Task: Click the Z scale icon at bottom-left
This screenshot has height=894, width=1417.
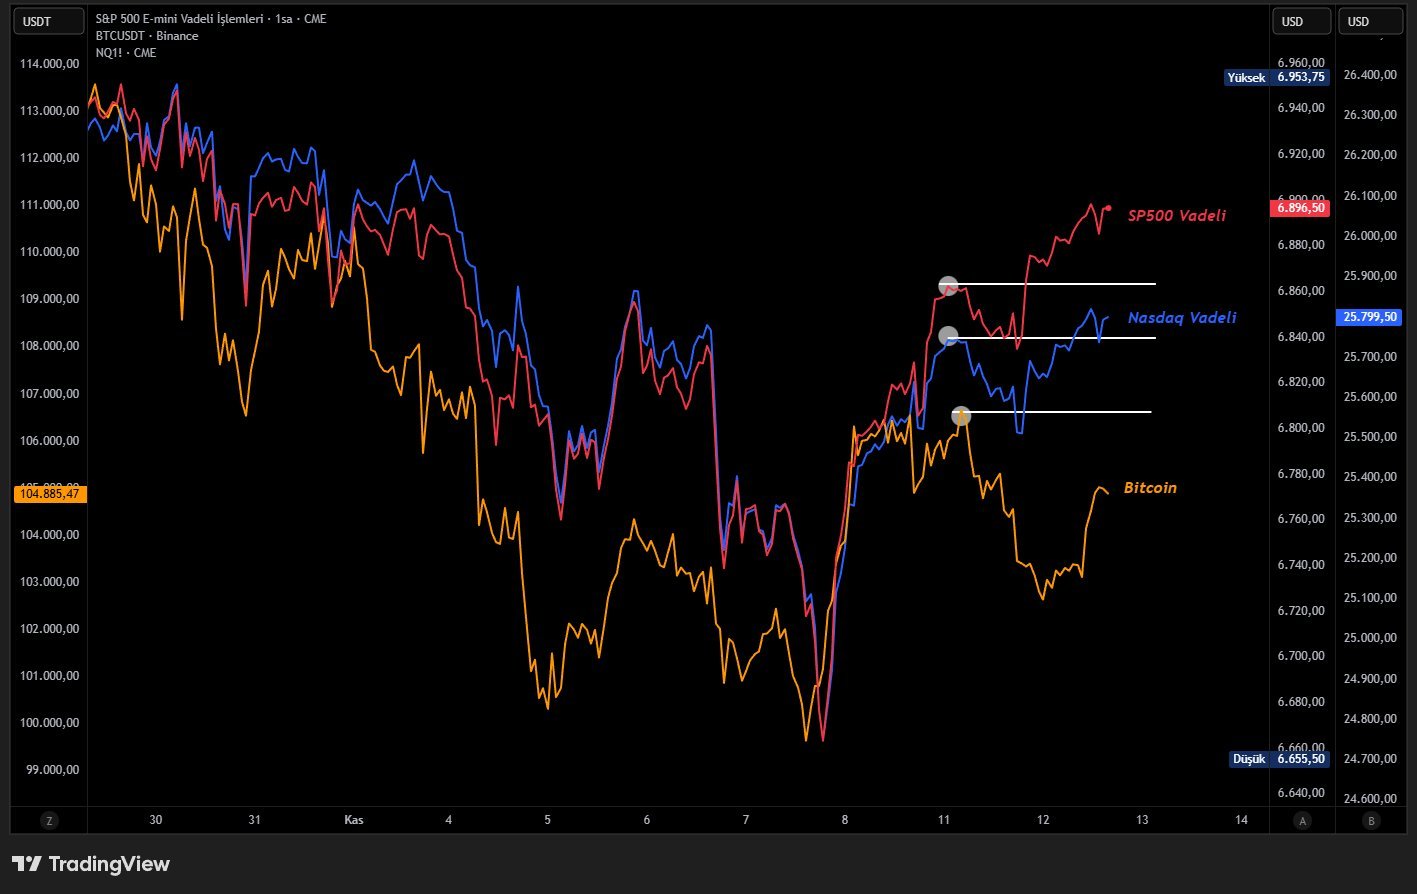Action: pos(48,820)
